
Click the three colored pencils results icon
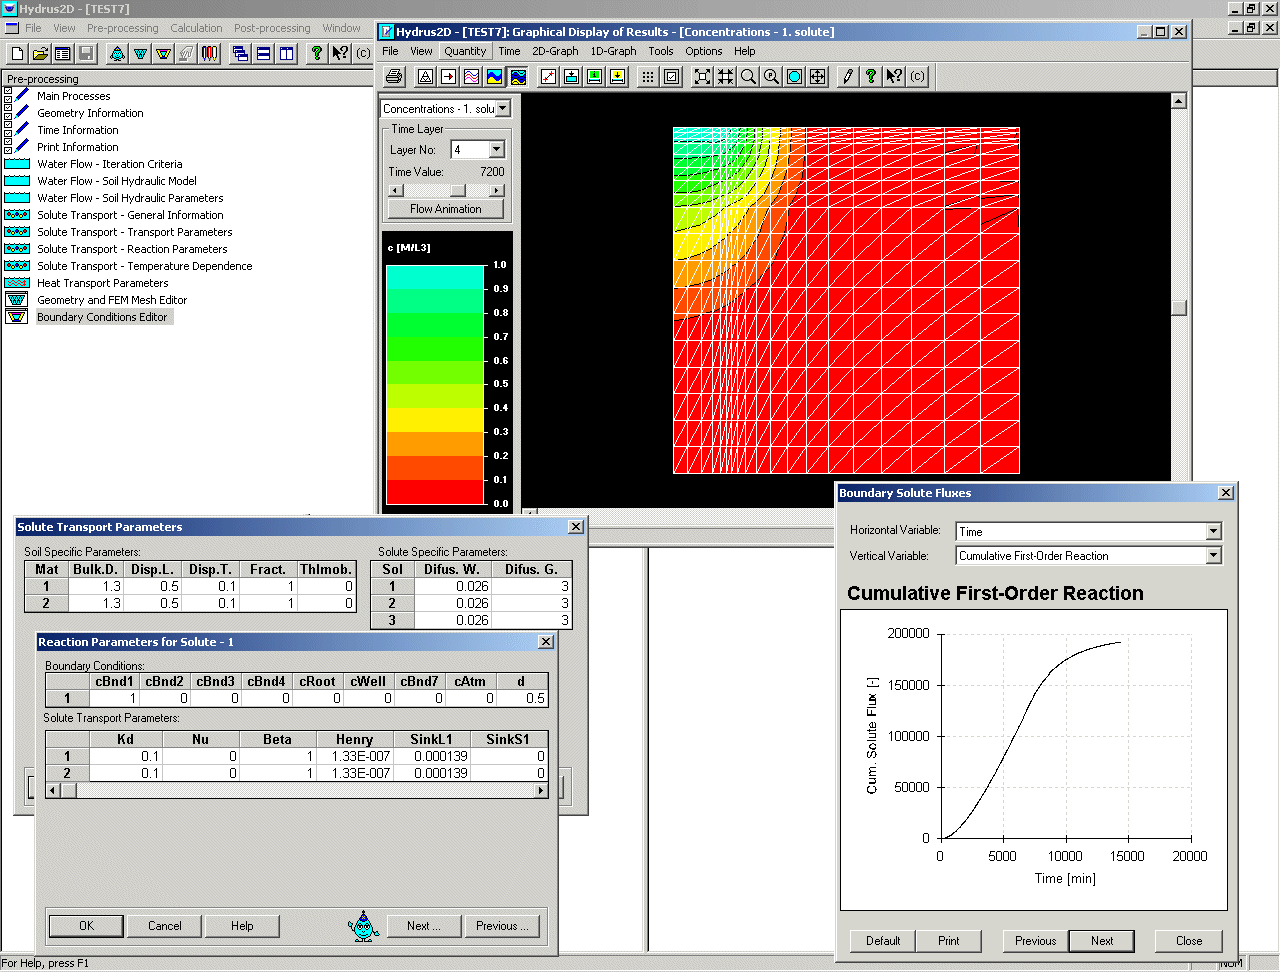[209, 53]
